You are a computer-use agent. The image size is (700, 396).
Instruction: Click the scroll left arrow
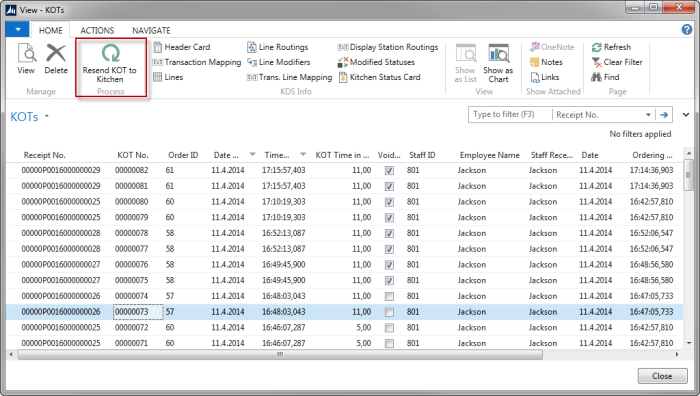pos(11,354)
